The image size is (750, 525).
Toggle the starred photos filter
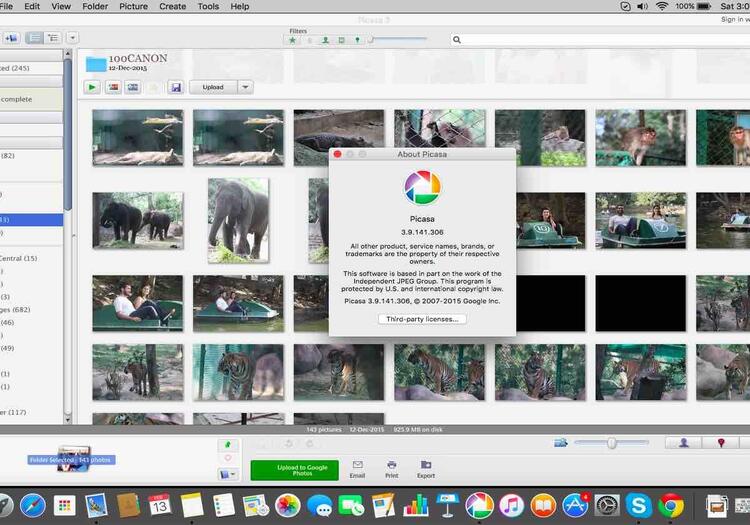point(293,40)
